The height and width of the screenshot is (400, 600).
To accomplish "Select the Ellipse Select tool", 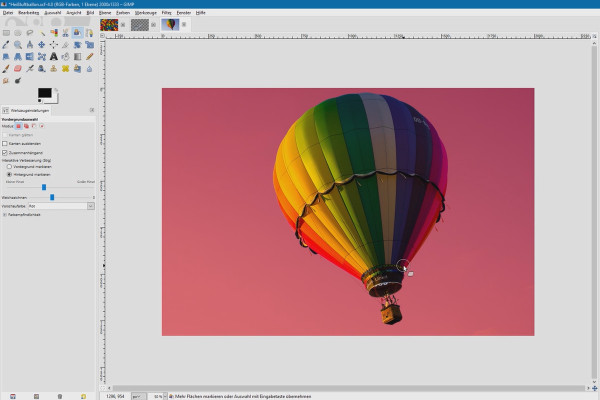I will (18, 33).
